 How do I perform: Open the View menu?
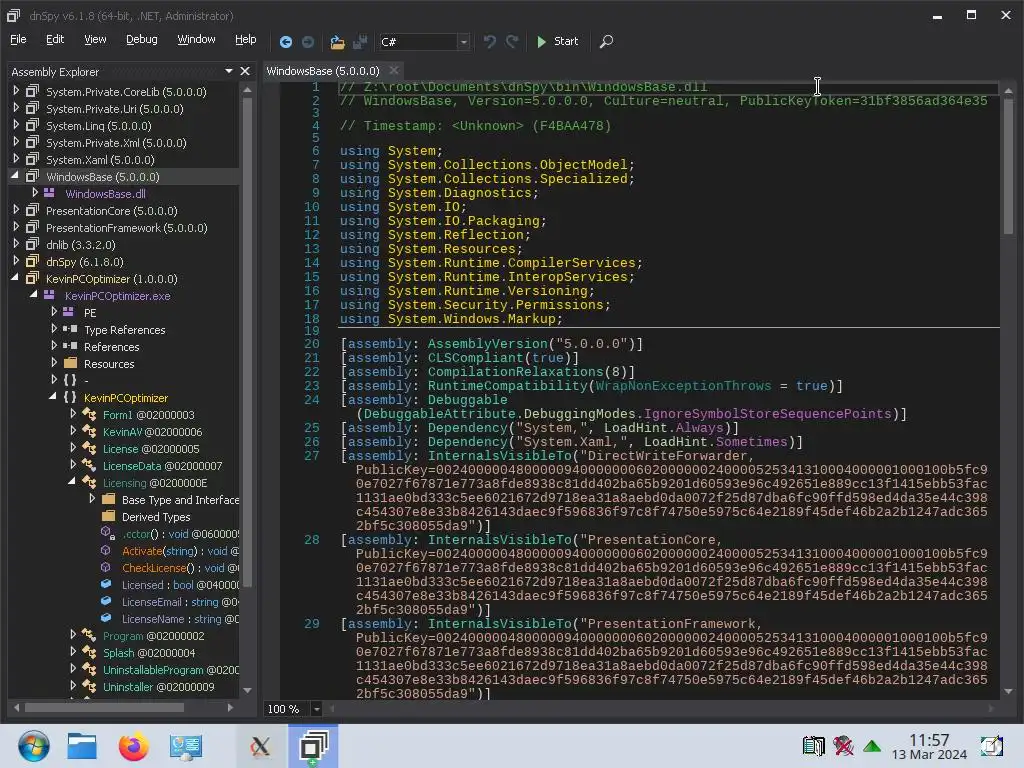[95, 39]
